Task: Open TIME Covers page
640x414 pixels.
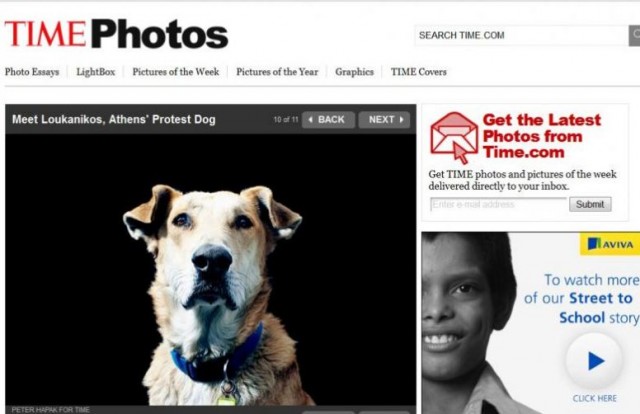Action: point(418,72)
